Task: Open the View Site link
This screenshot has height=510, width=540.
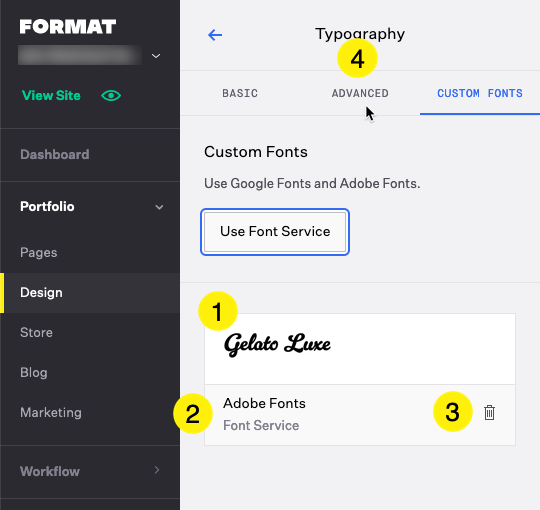Action: [51, 95]
